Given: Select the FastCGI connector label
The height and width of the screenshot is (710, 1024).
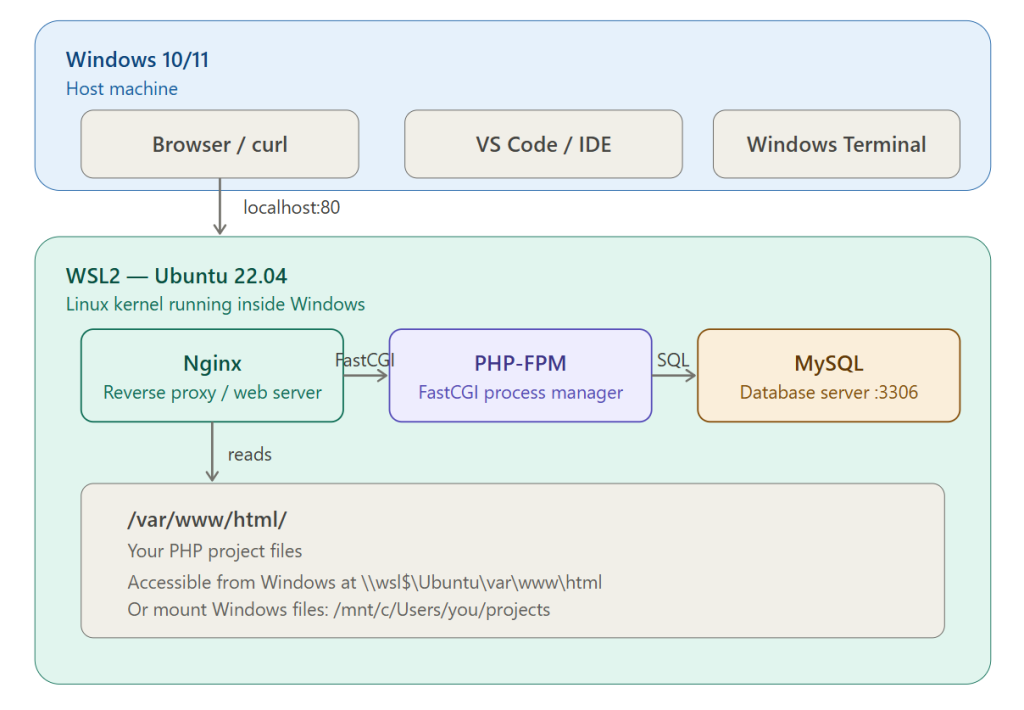Looking at the screenshot, I should tap(364, 360).
